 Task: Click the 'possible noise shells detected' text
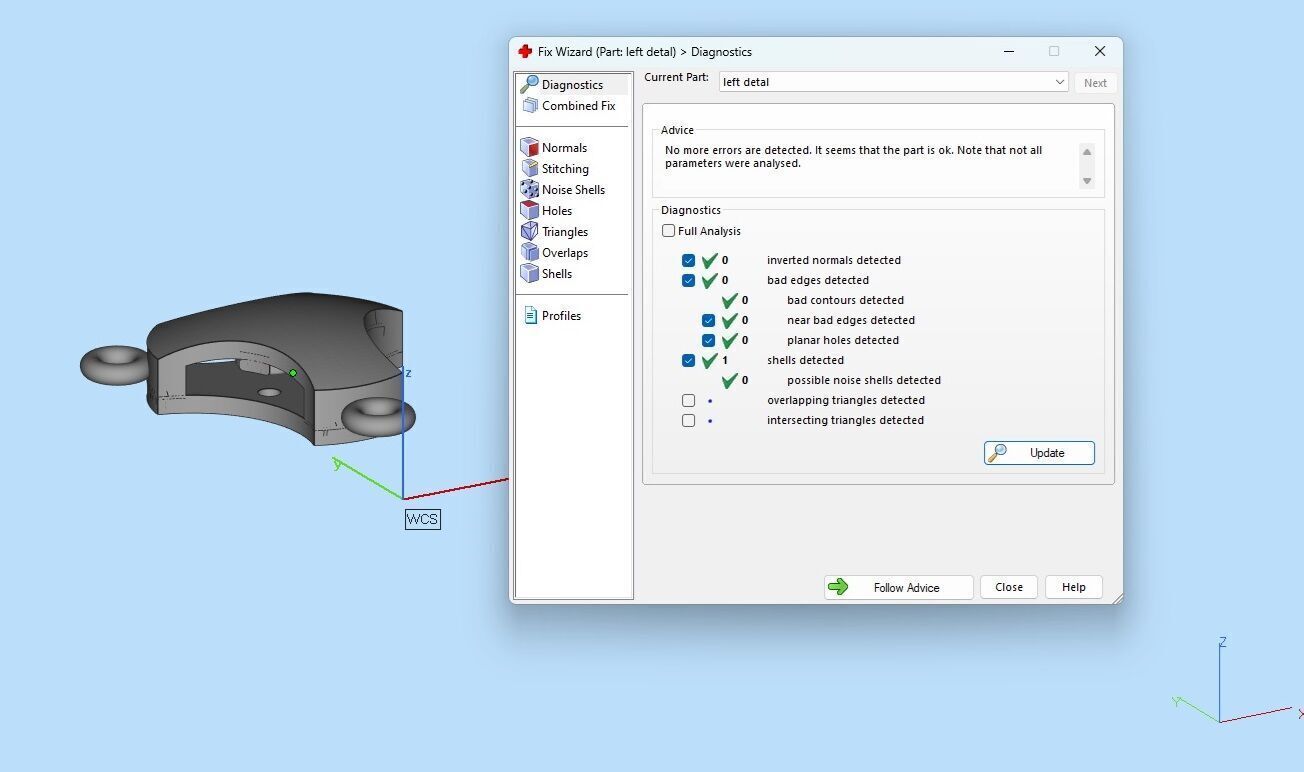[x=864, y=380]
